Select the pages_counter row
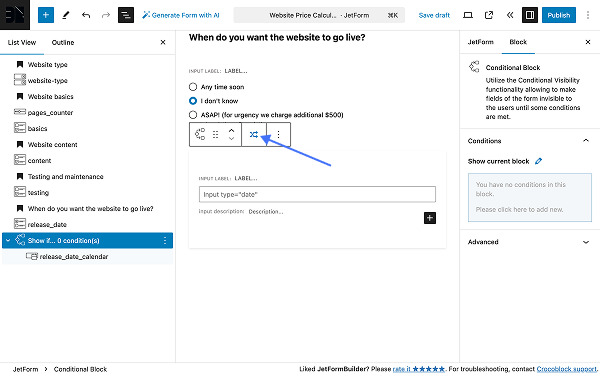600x375 pixels. (x=88, y=113)
